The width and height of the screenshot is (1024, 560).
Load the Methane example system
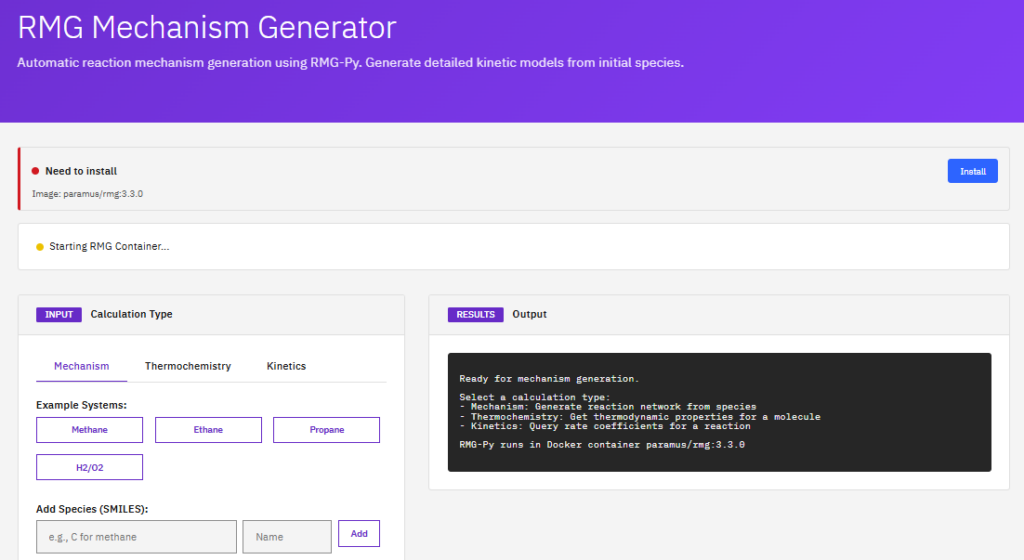tap(89, 430)
